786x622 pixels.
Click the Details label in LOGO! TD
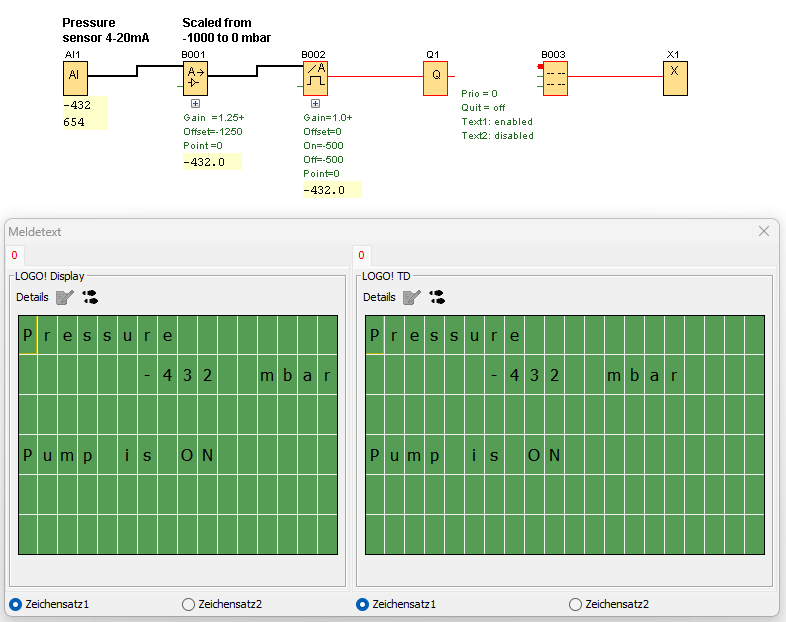click(379, 297)
